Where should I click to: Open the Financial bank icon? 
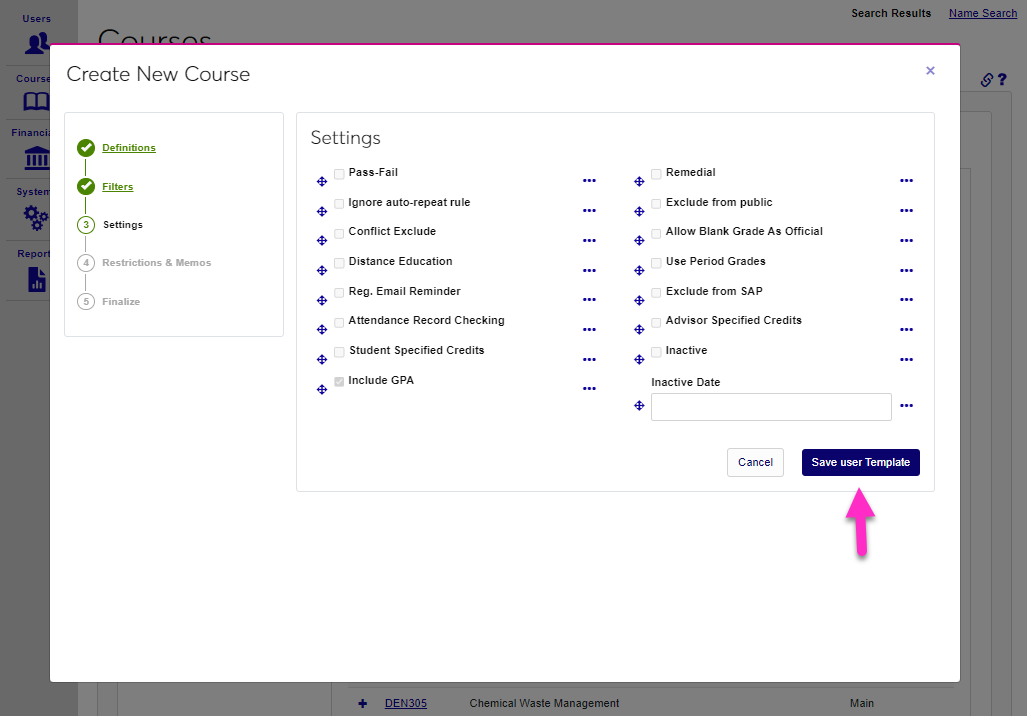click(x=35, y=158)
